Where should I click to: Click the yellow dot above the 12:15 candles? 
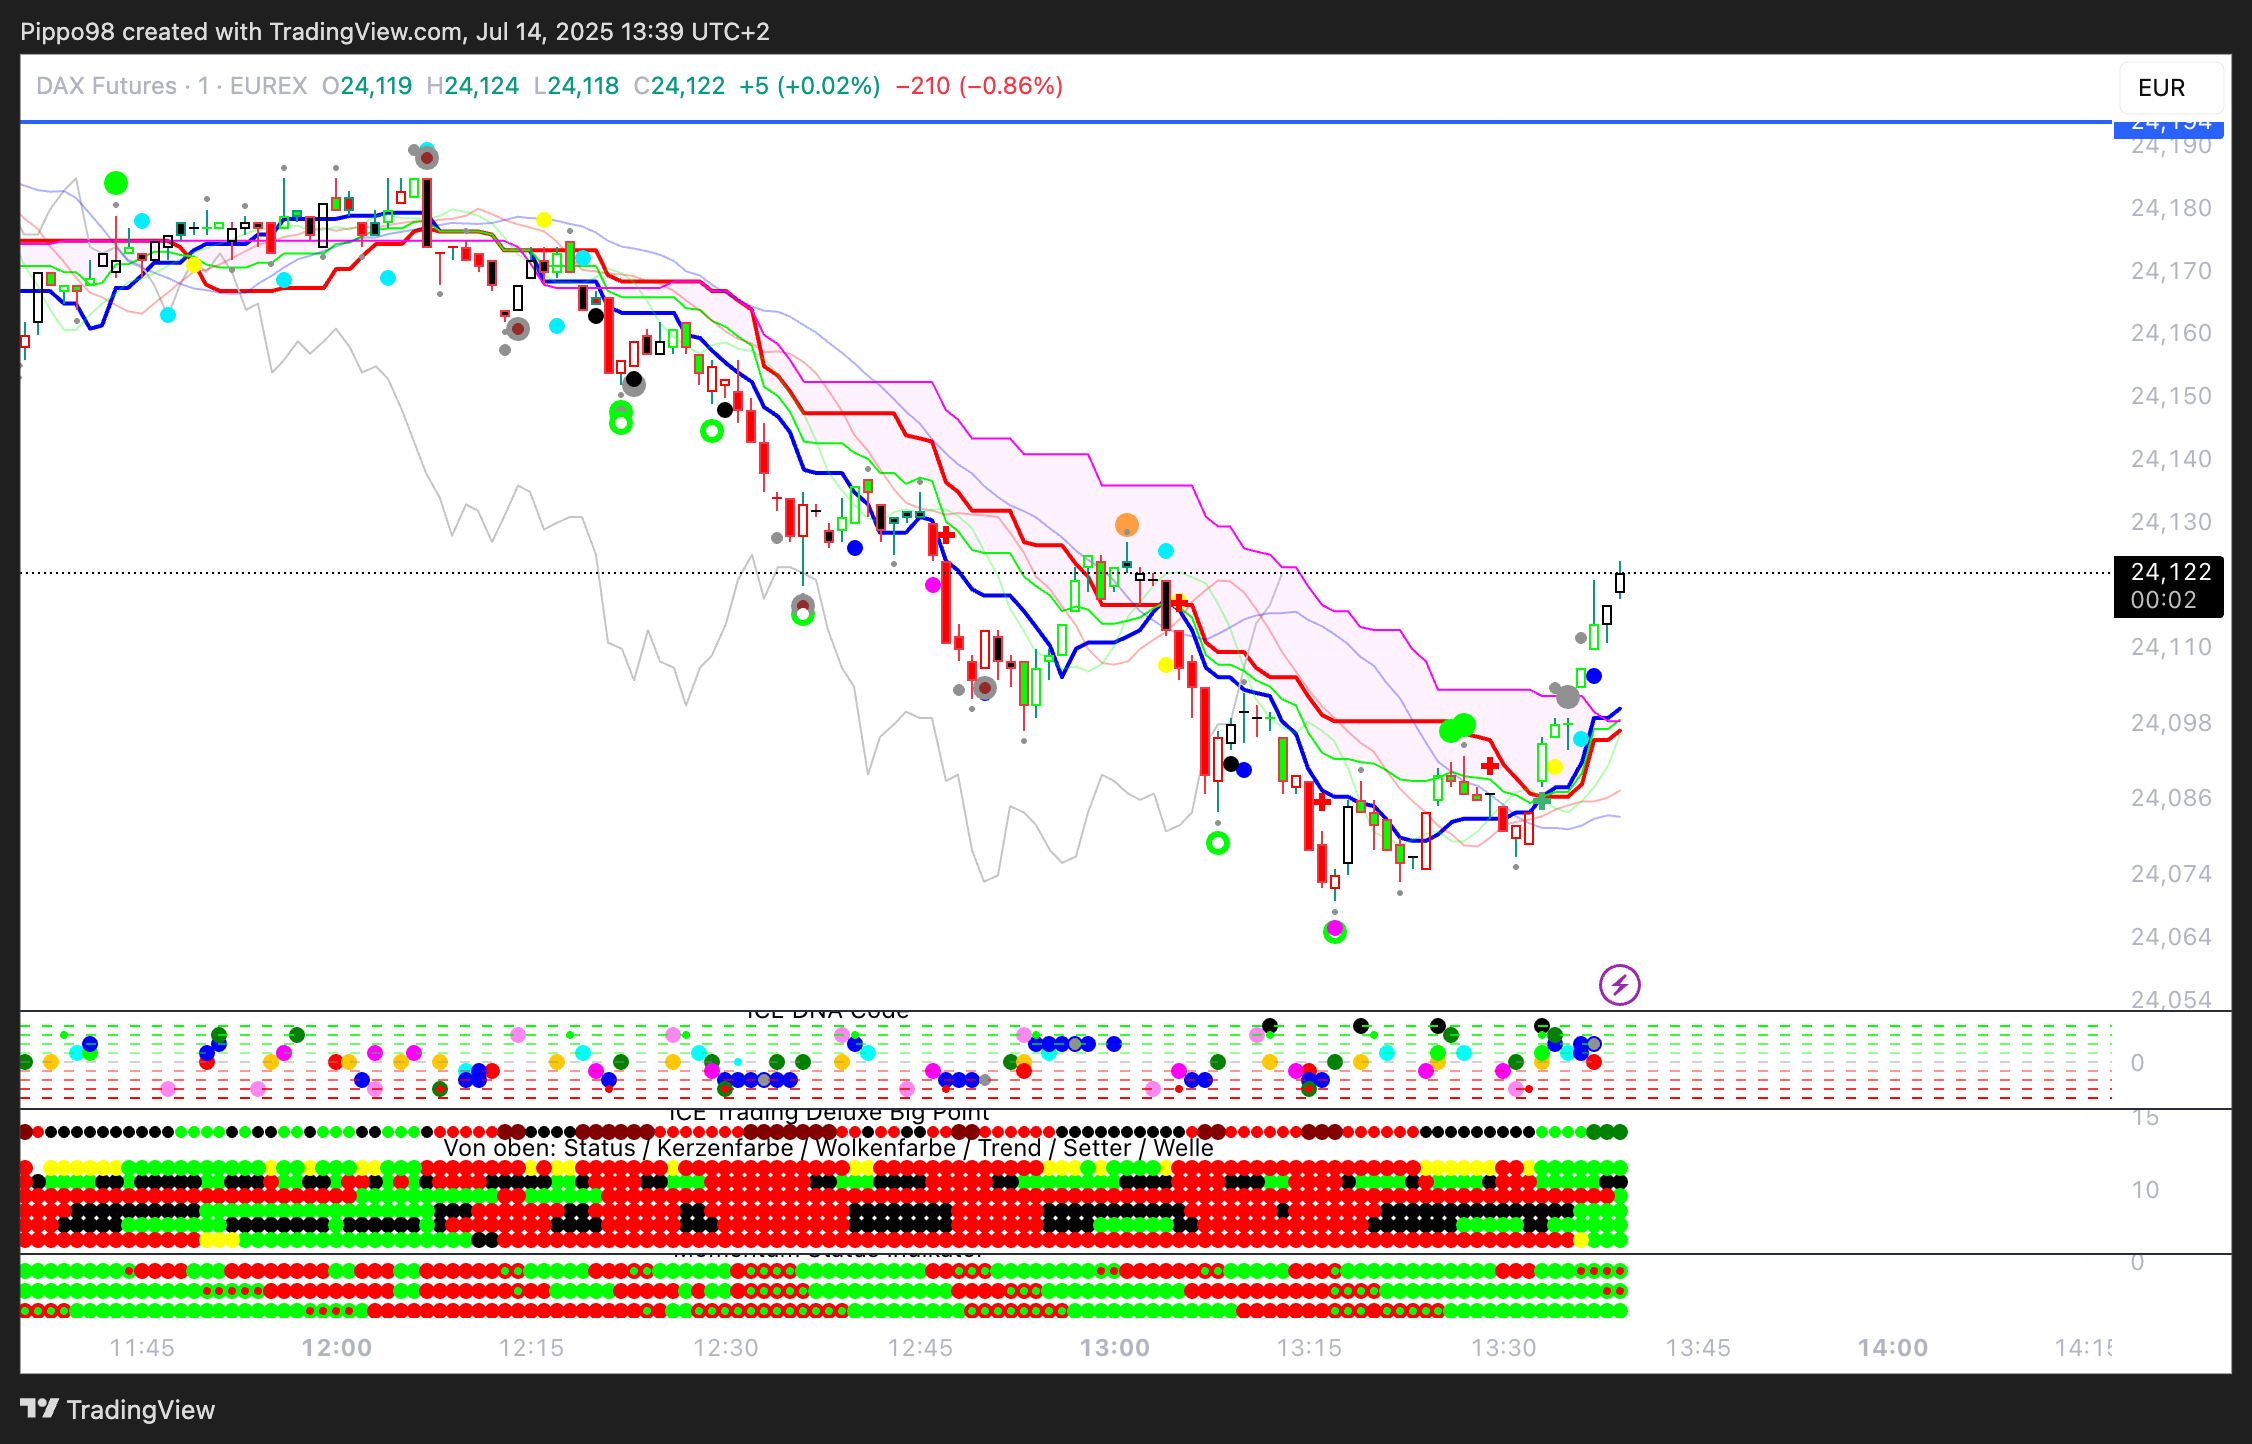pos(543,220)
